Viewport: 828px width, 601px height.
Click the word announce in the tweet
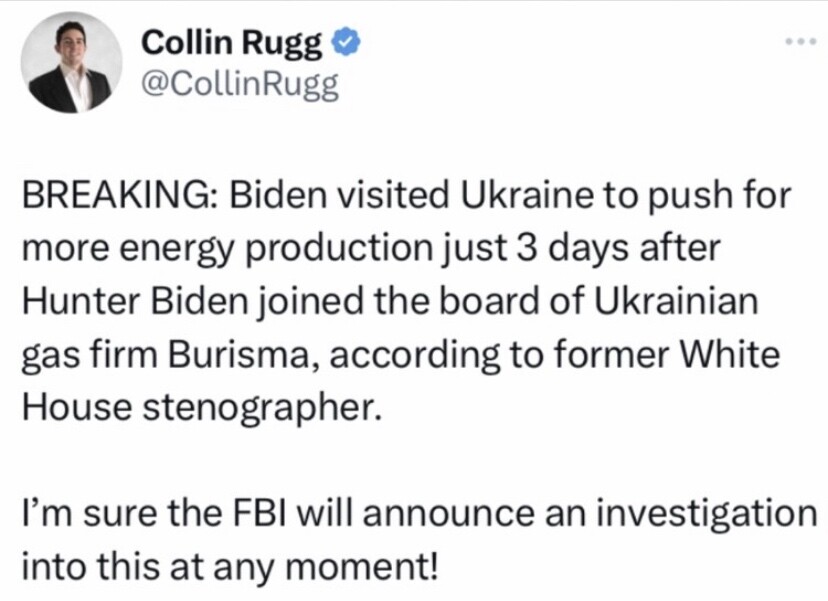pyautogui.click(x=449, y=514)
